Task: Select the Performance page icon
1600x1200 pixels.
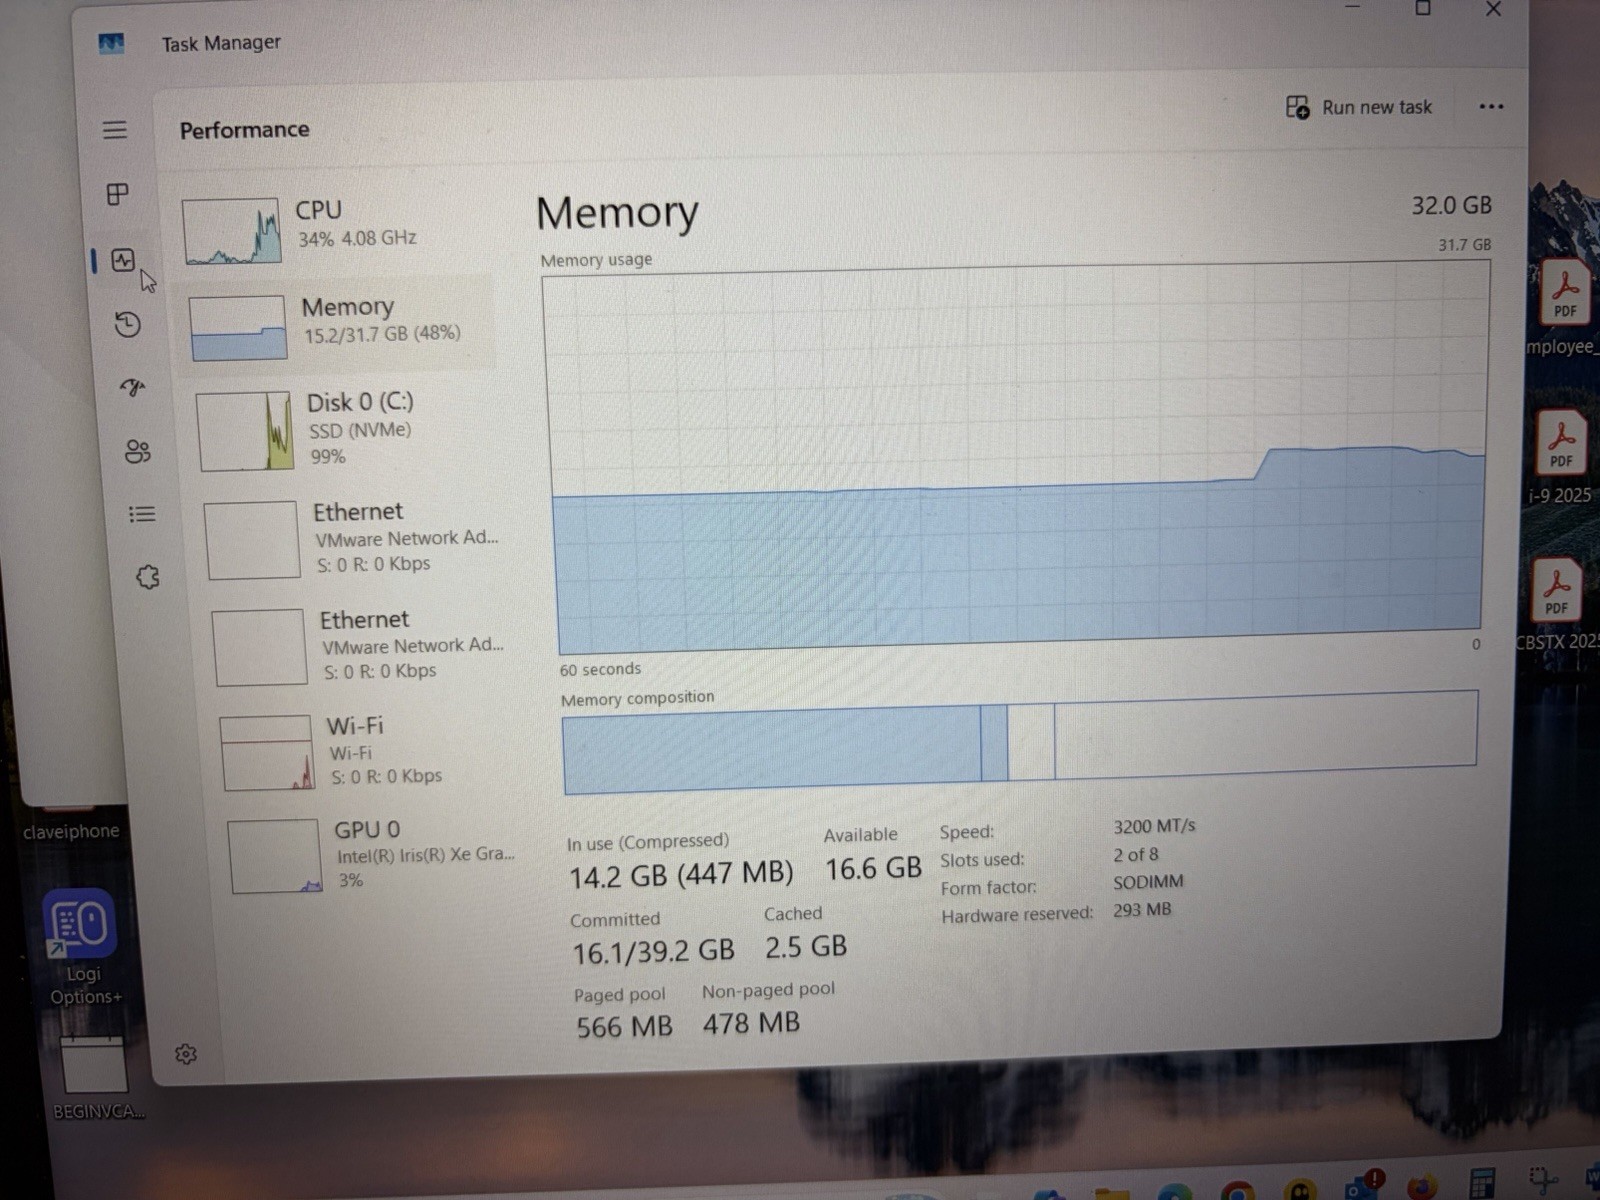Action: 123,261
